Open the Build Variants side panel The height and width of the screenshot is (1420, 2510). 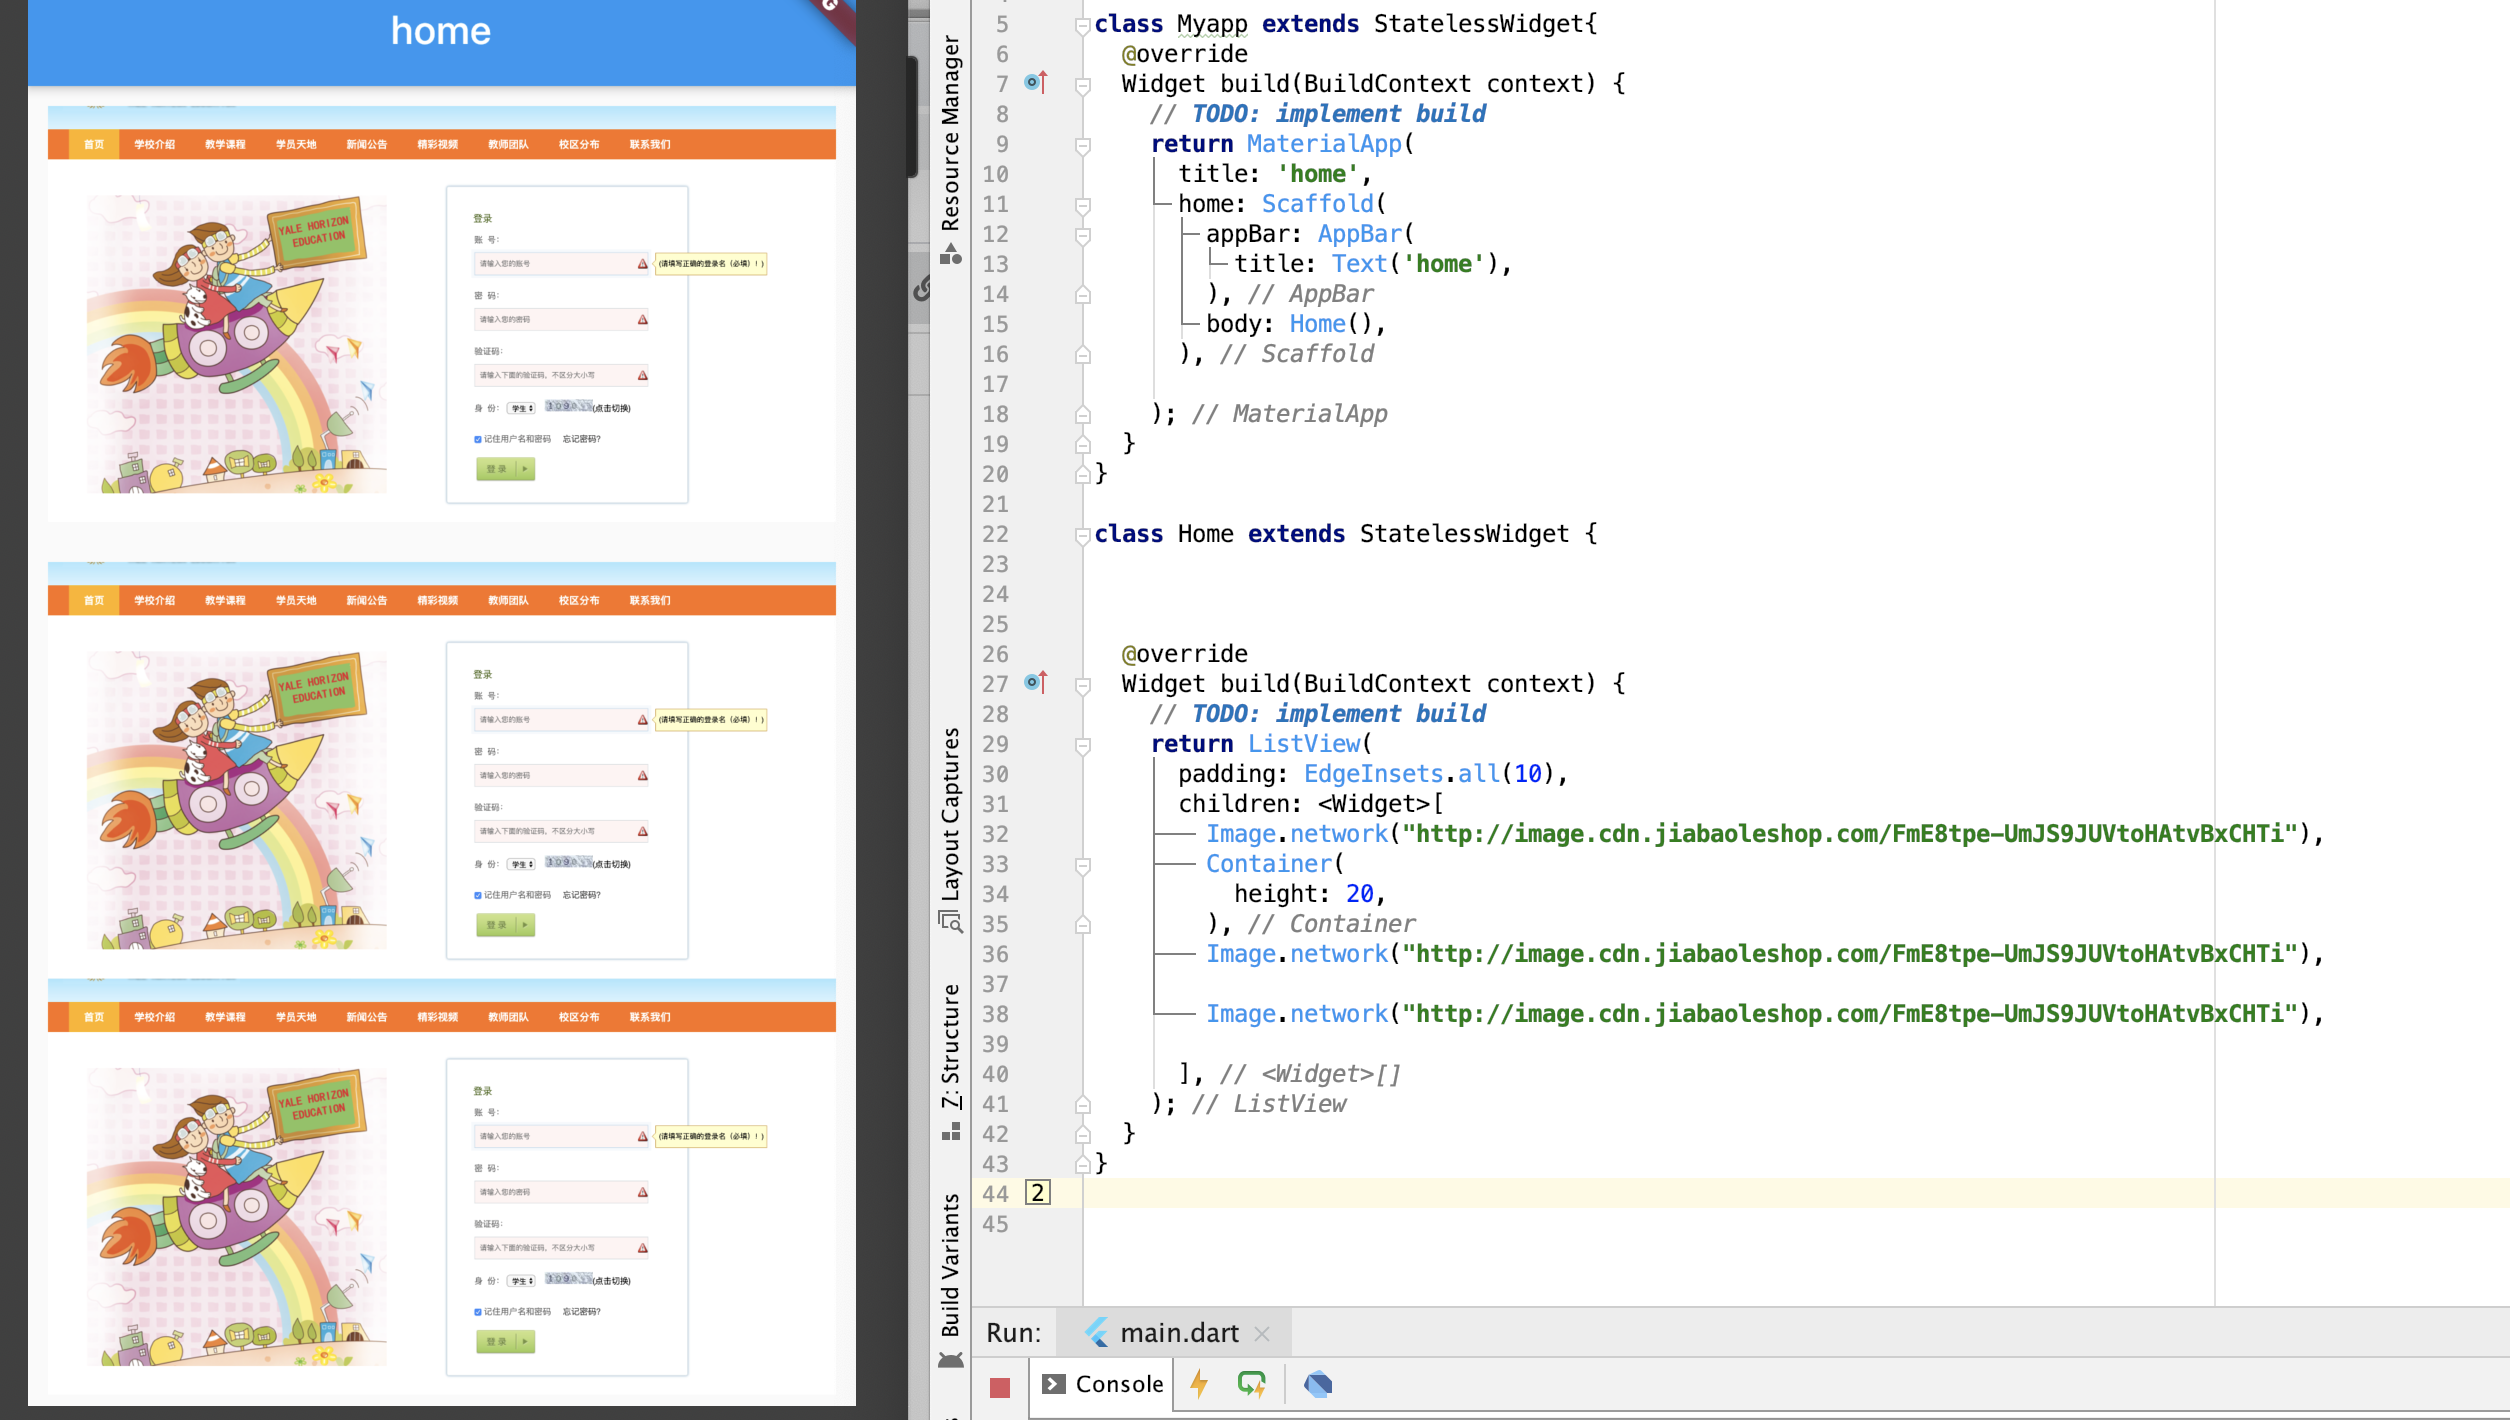[950, 1265]
